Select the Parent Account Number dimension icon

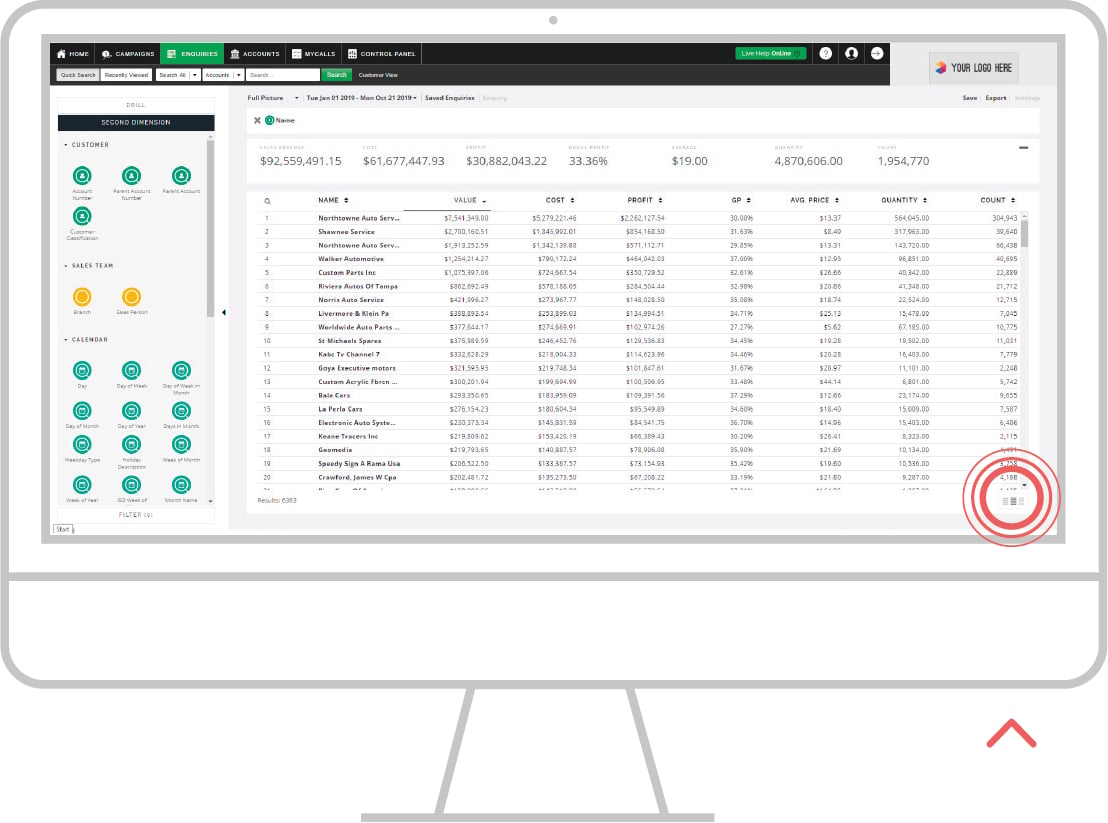pos(131,175)
